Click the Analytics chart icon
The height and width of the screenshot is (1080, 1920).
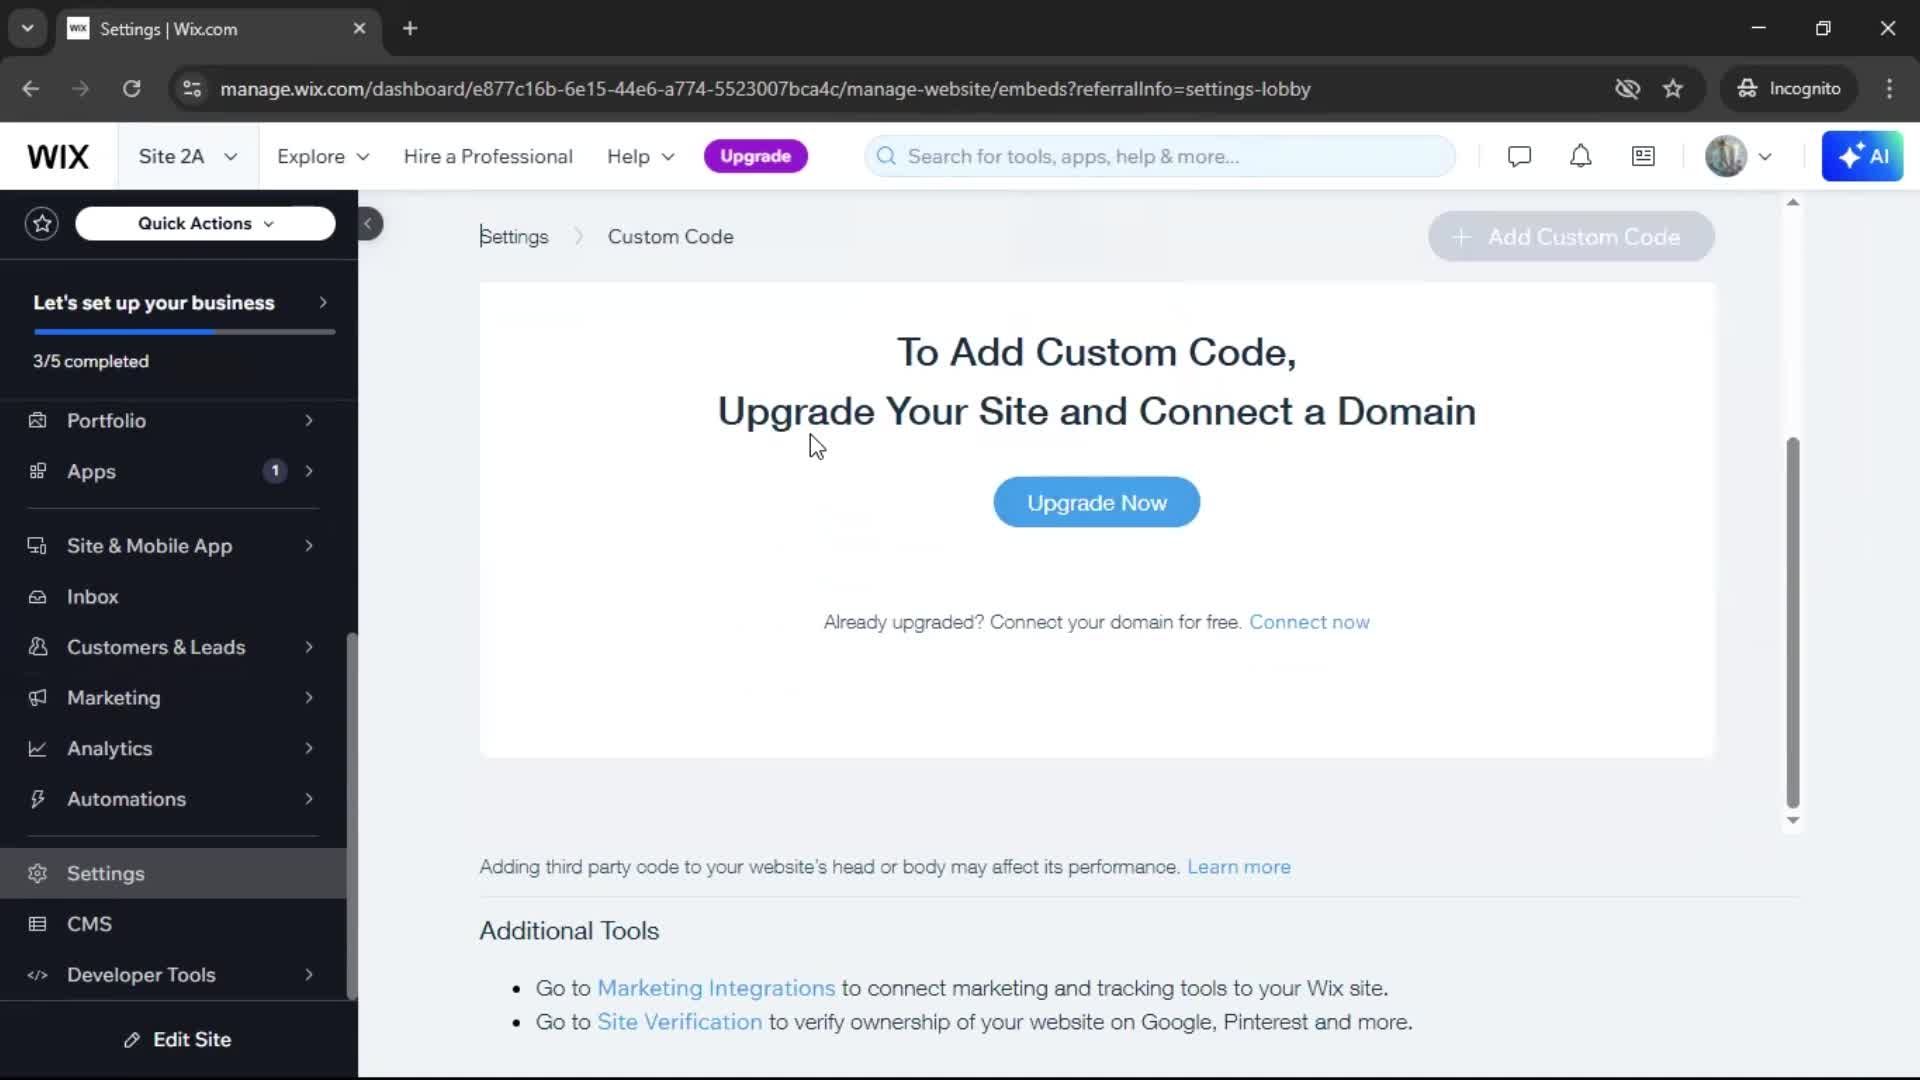(38, 749)
